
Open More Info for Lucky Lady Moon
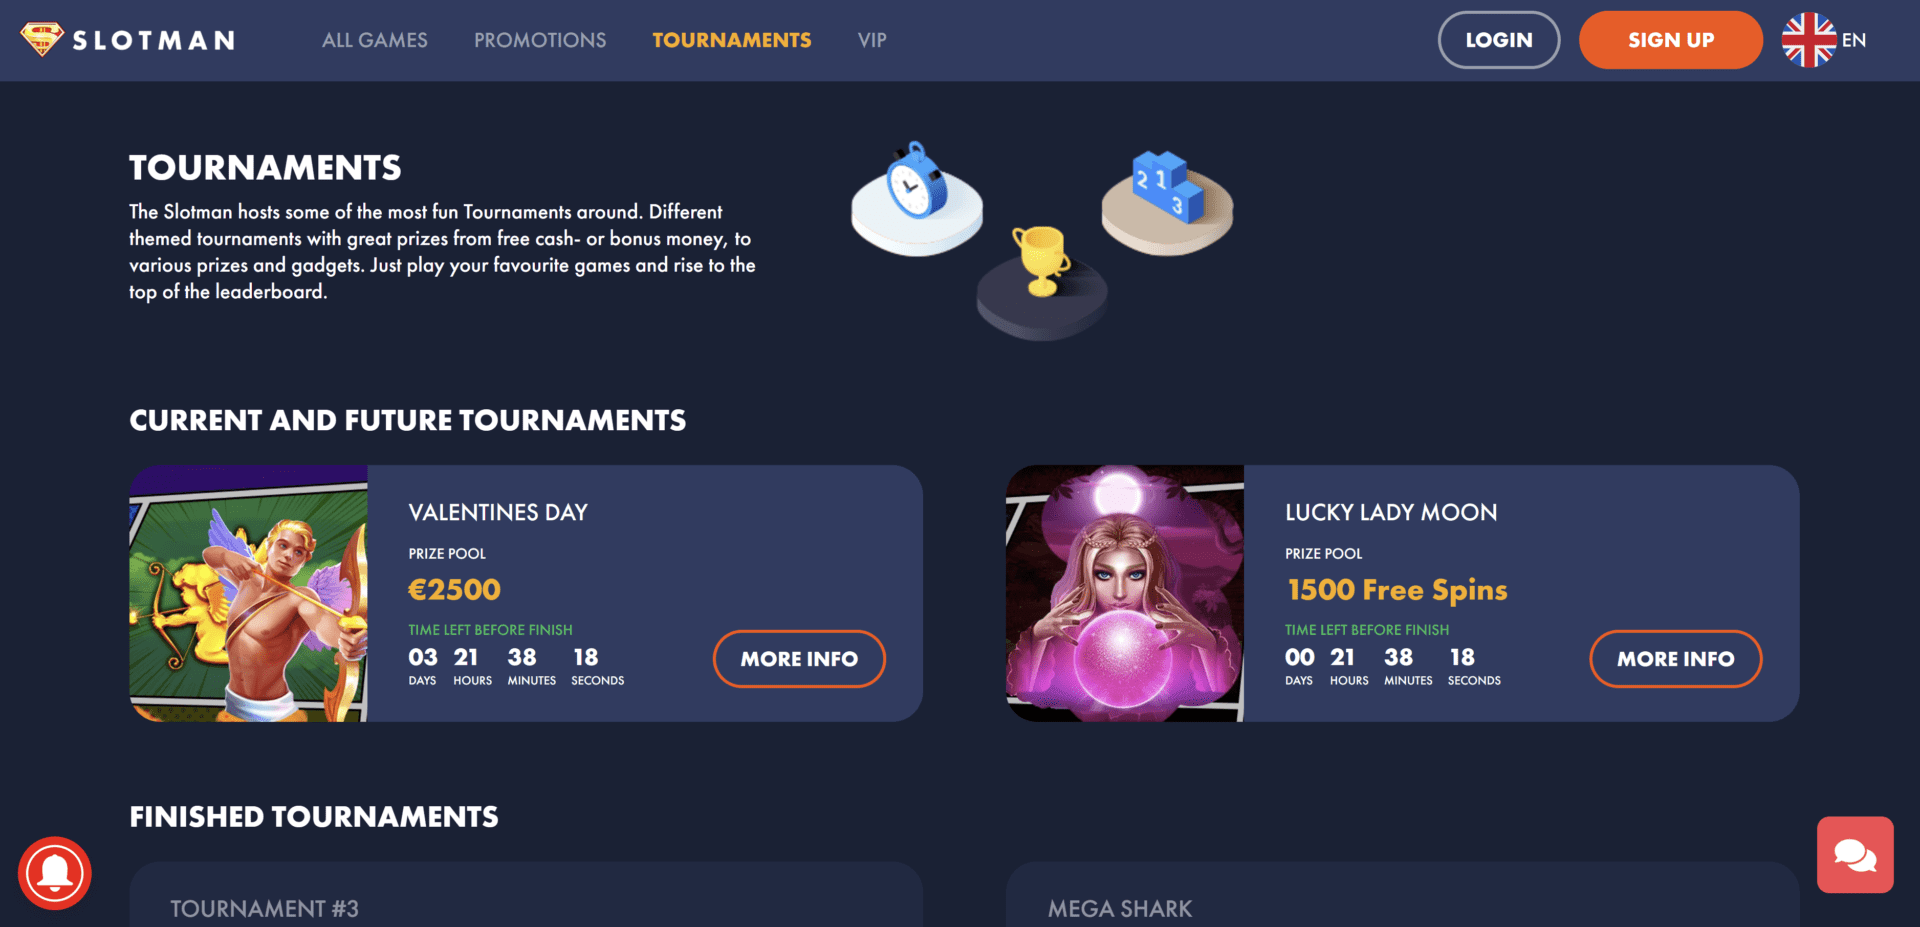[x=1676, y=659]
